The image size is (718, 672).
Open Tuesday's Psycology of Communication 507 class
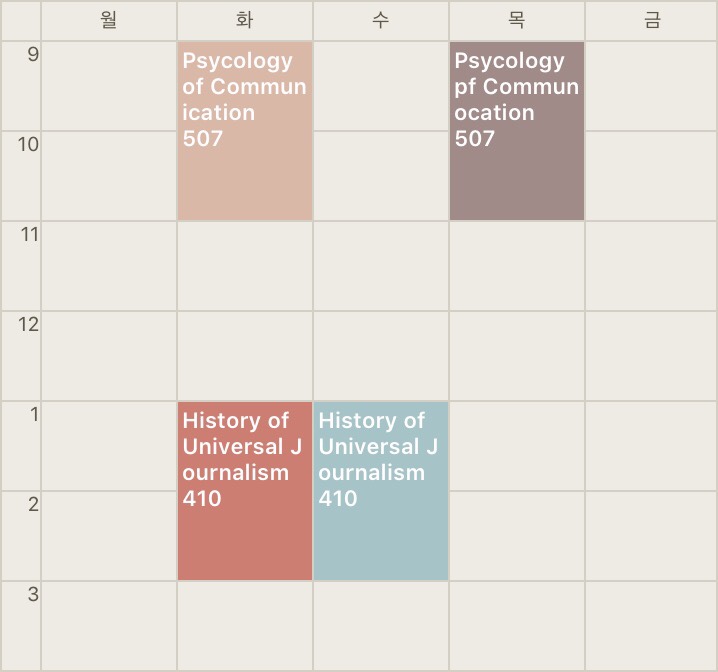[x=245, y=131]
